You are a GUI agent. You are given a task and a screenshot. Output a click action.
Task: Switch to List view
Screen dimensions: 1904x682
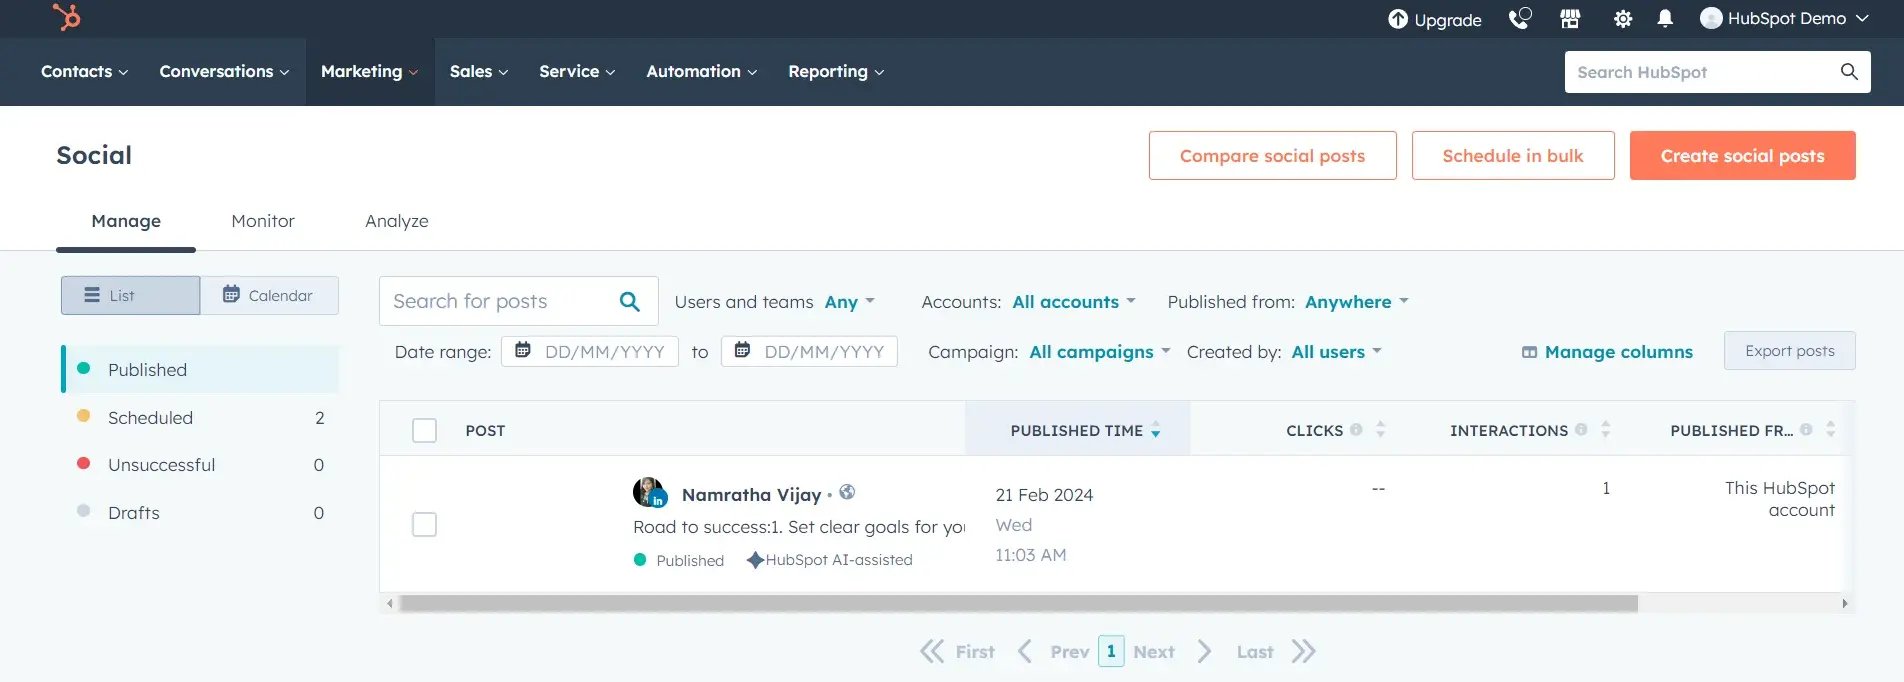[130, 295]
